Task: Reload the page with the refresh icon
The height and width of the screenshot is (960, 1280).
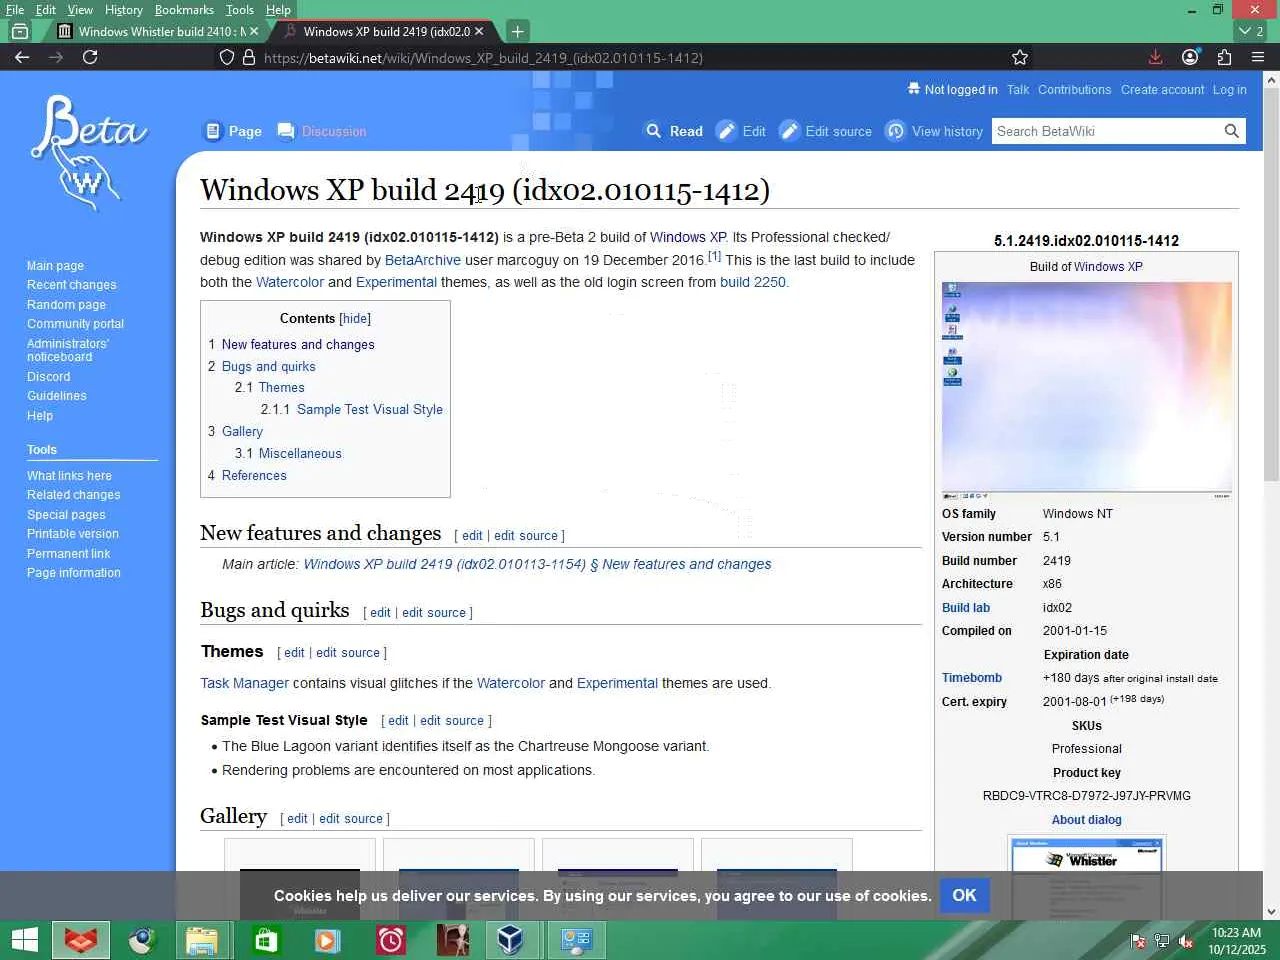Action: pyautogui.click(x=90, y=57)
